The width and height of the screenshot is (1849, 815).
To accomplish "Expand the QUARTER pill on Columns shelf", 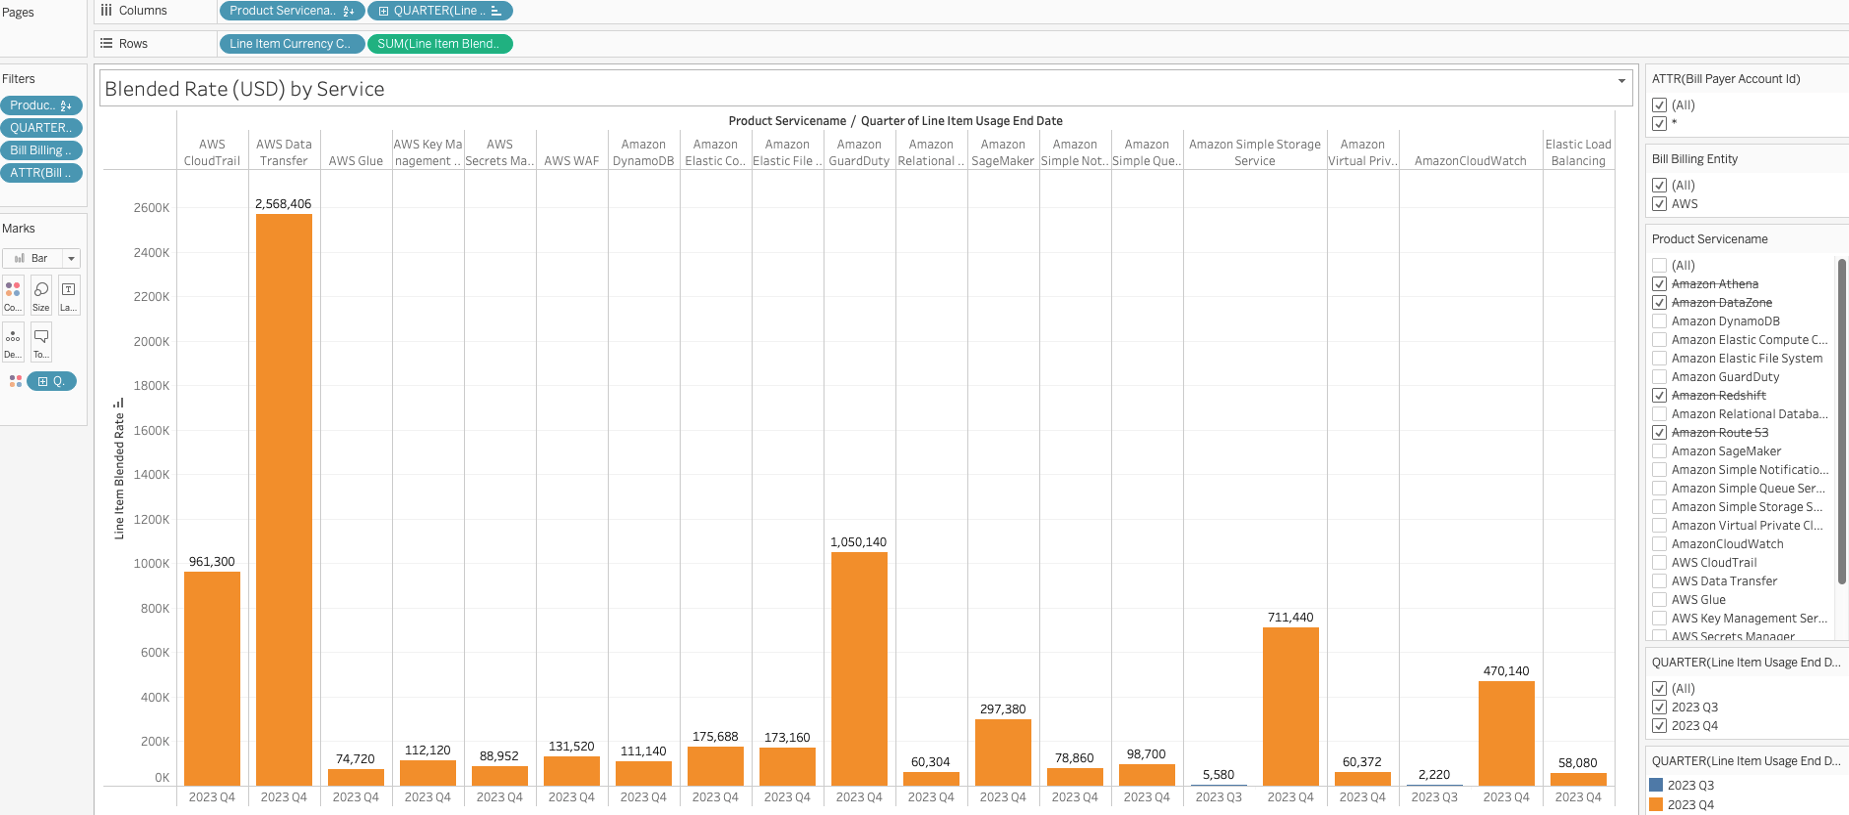I will (383, 11).
